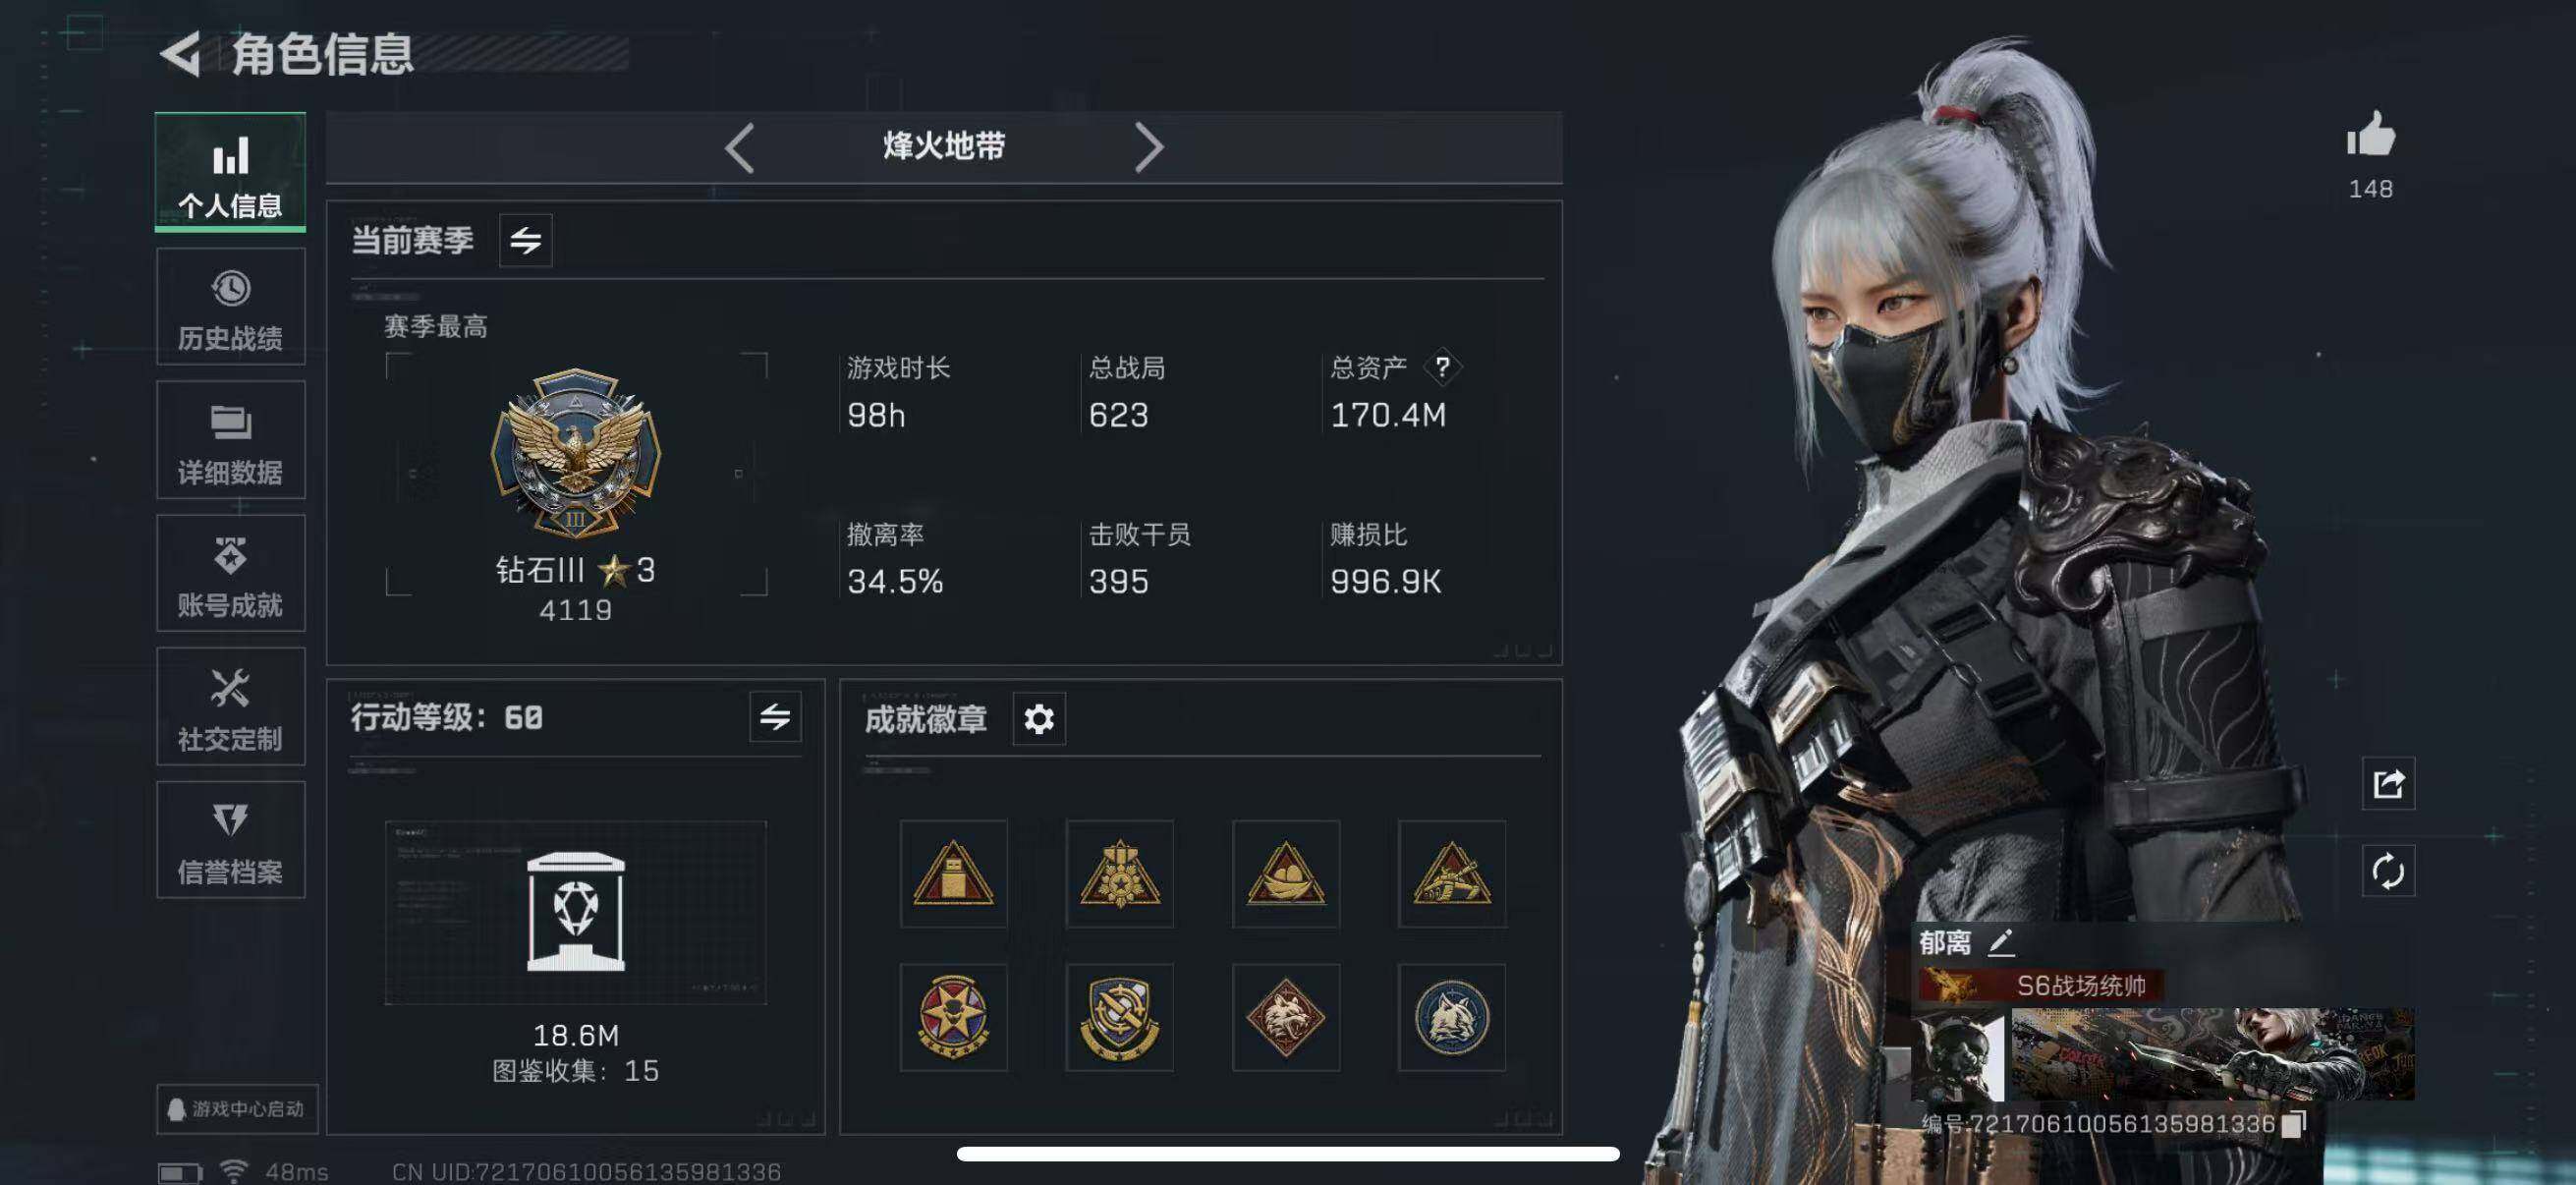Edit nickname 郁离 with the pencil icon
The width and height of the screenshot is (2576, 1185).
(x=2000, y=942)
